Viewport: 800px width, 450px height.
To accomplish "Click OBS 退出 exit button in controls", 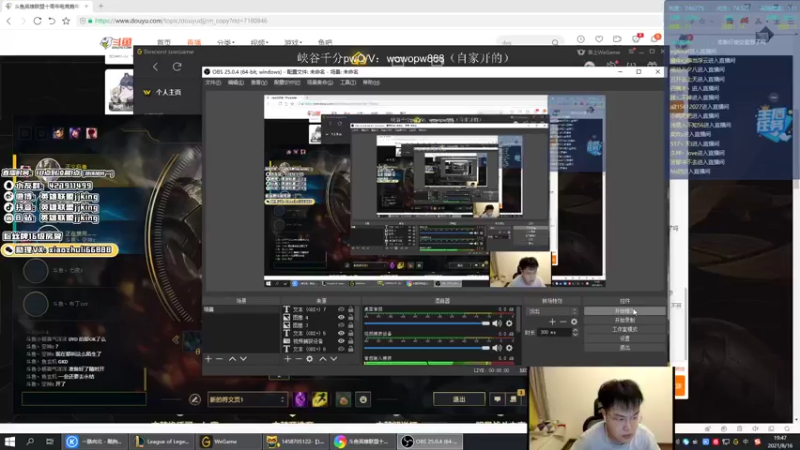I will [624, 347].
